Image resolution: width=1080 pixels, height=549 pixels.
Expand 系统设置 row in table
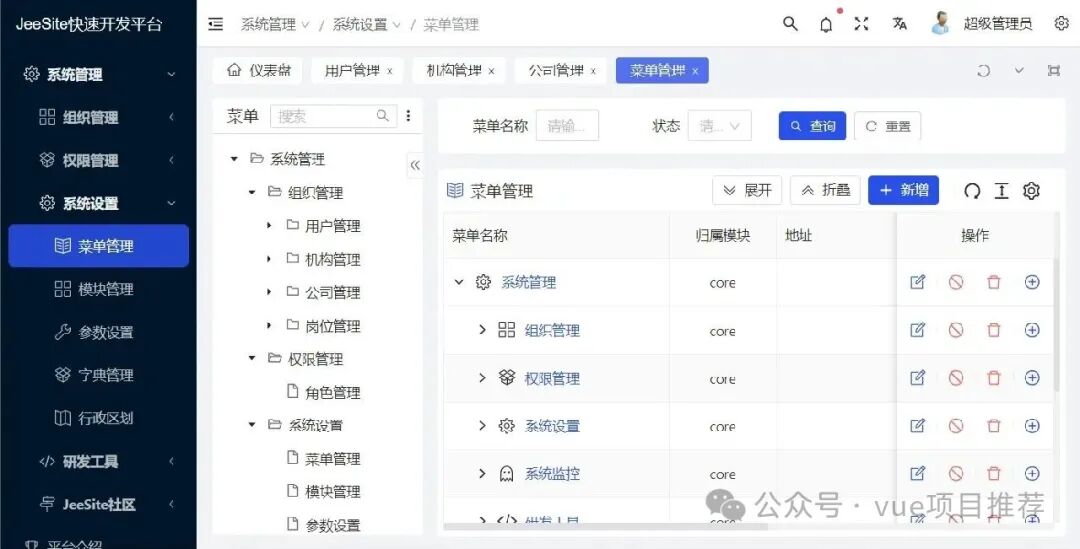point(482,426)
